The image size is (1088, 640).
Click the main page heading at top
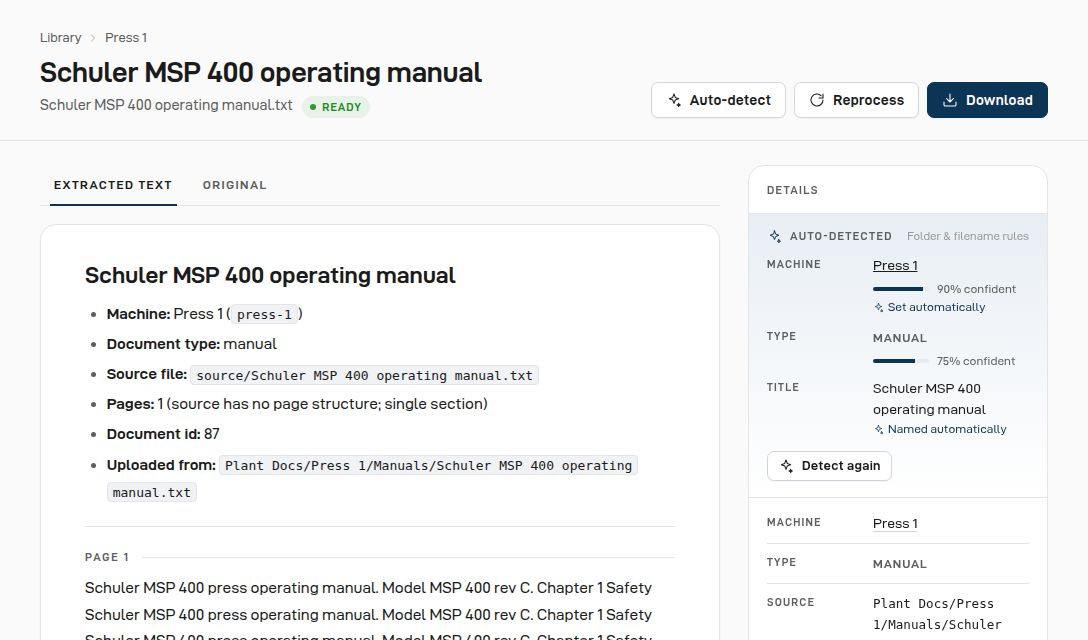(261, 72)
